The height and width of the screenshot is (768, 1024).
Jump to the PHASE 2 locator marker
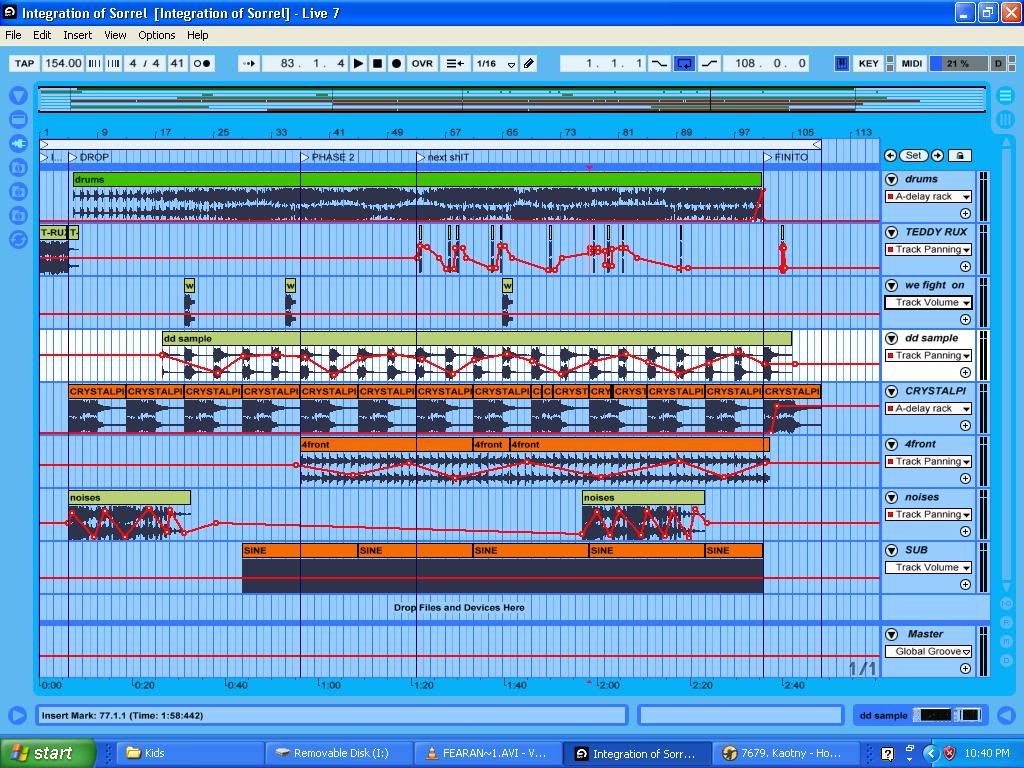click(x=306, y=157)
